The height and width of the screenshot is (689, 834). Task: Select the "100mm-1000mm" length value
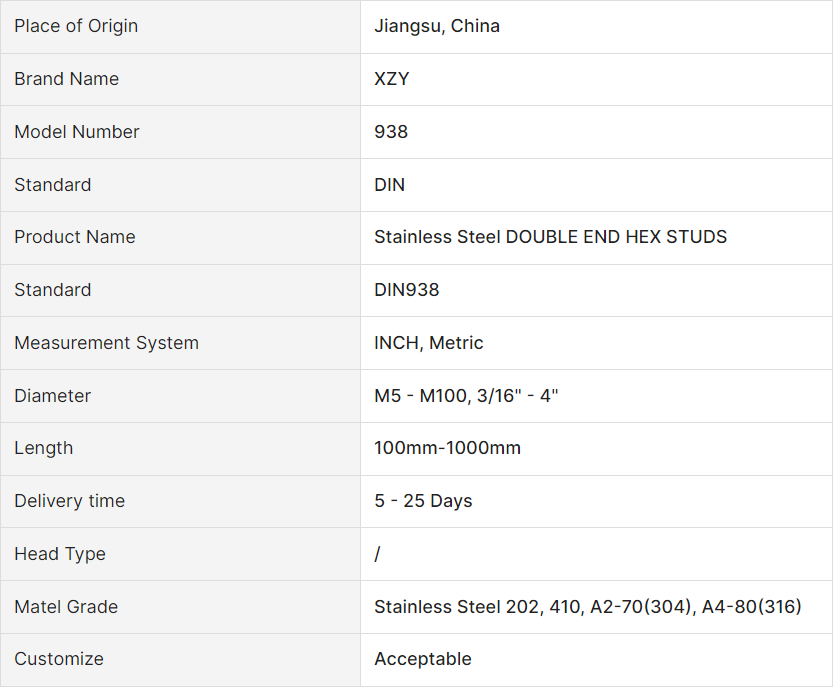[x=447, y=448]
